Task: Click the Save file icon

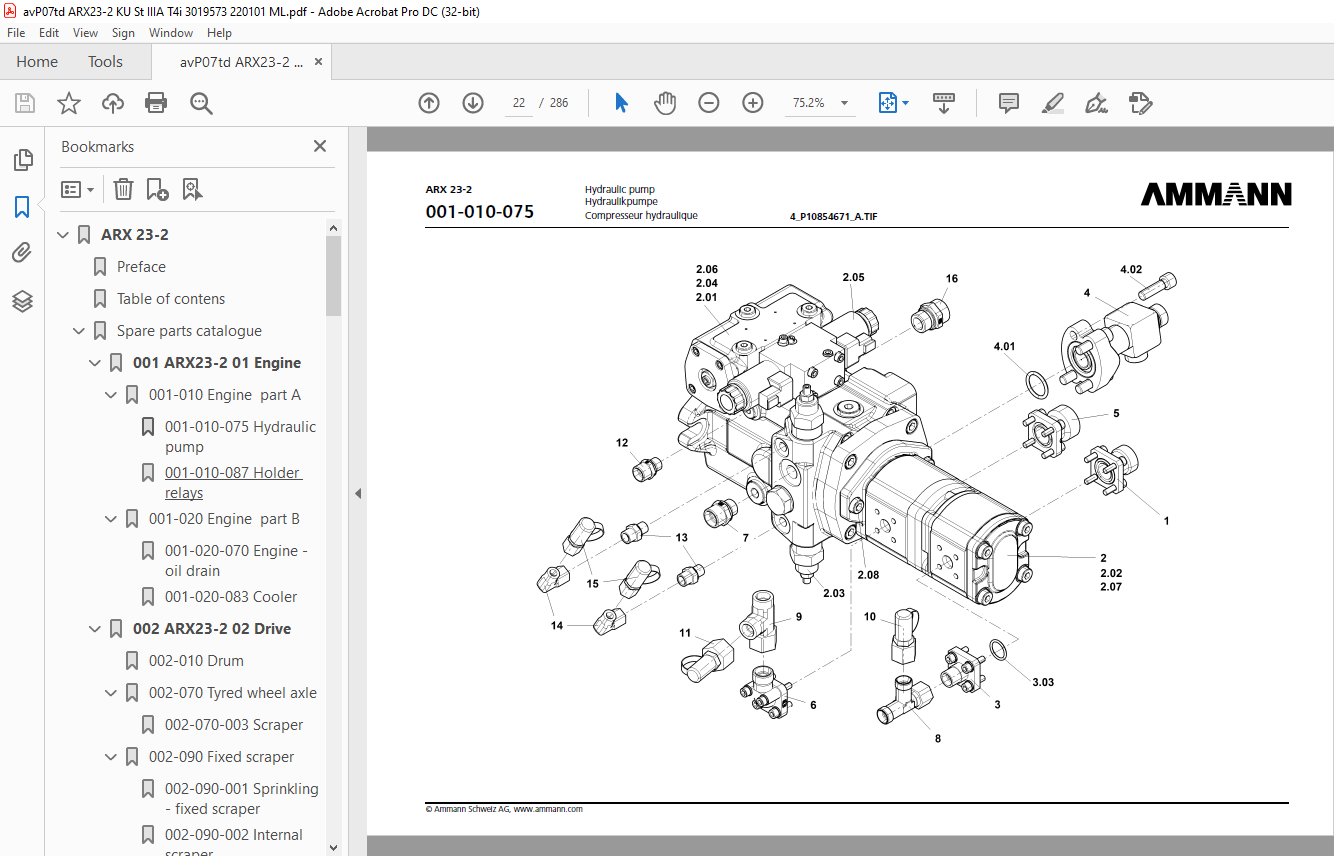Action: (25, 103)
